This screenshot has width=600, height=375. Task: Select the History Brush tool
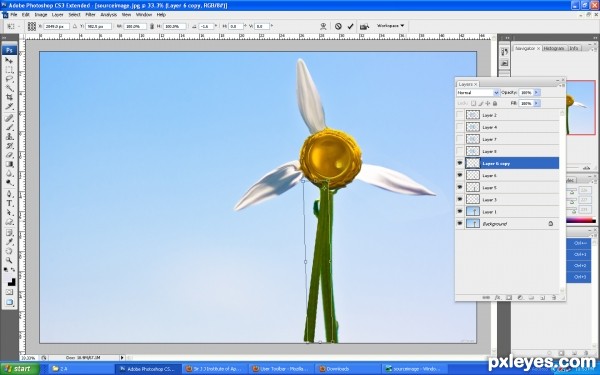[x=9, y=145]
